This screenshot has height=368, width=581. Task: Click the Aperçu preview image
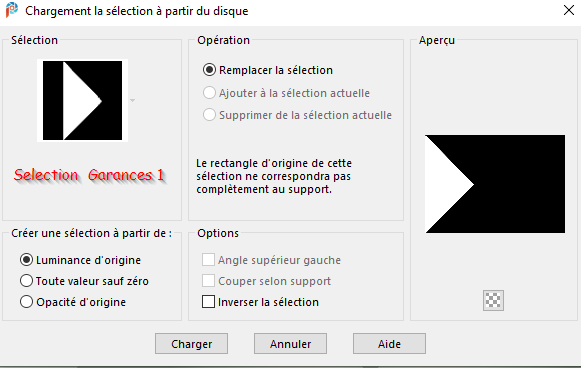(x=495, y=184)
